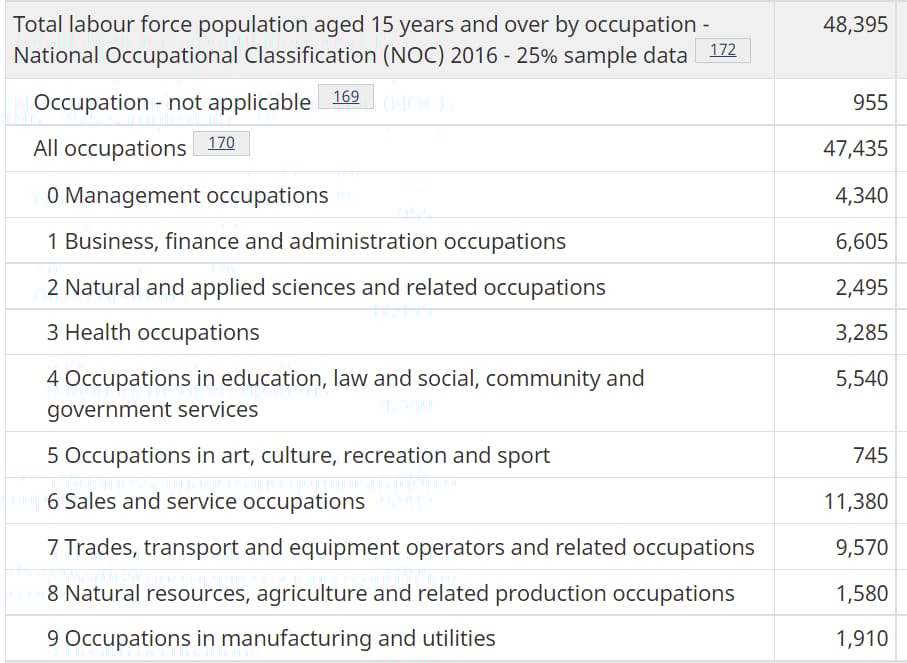Screen dimensions: 907x663
Task: Select the Natural resources, agriculture and production row
Action: click(390, 593)
